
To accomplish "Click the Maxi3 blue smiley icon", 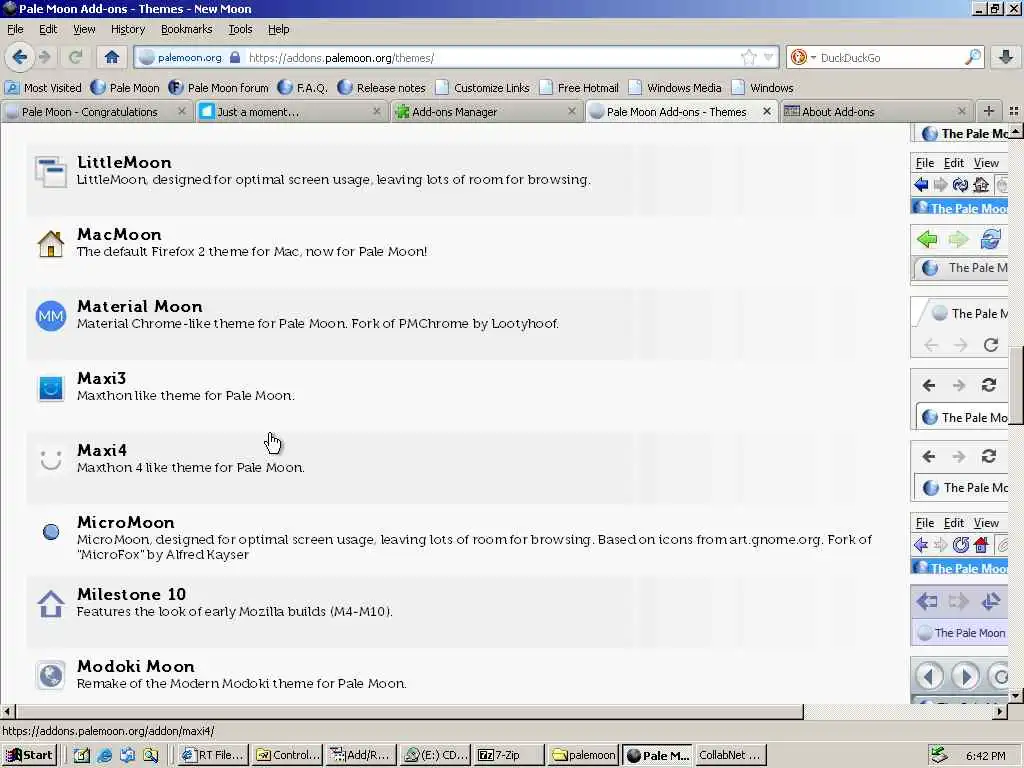I will click(50, 388).
